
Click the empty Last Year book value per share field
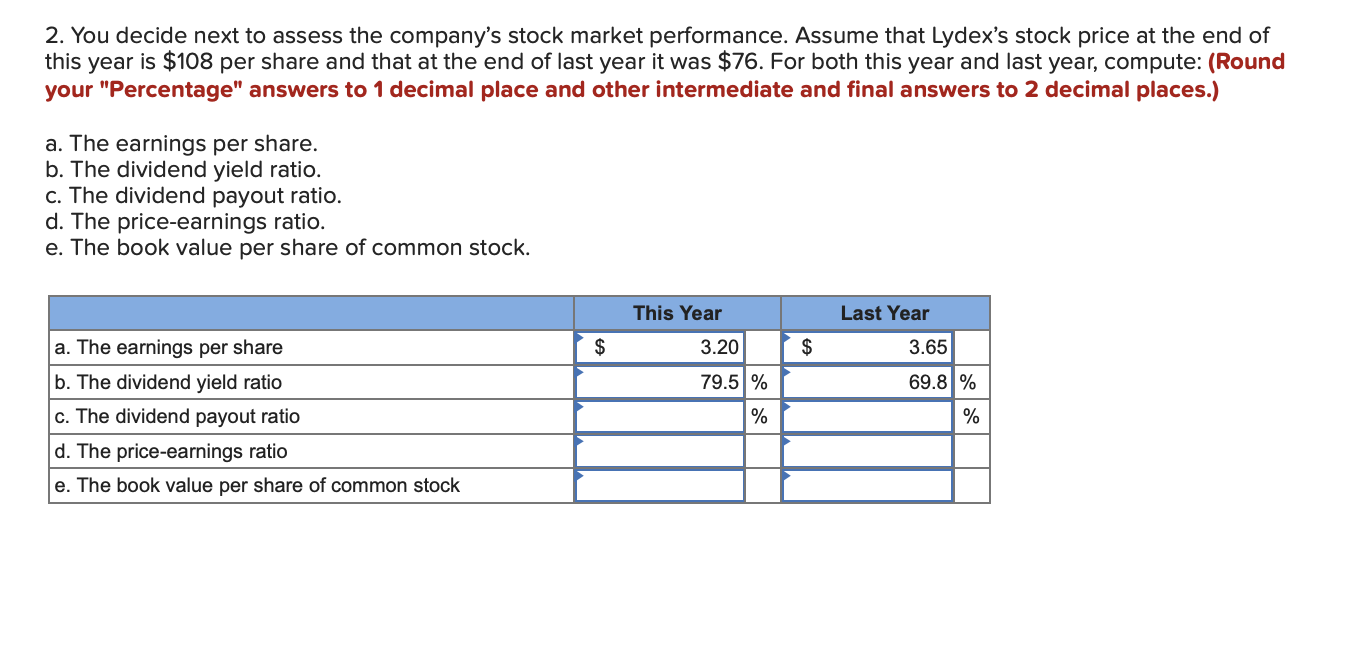tap(868, 485)
